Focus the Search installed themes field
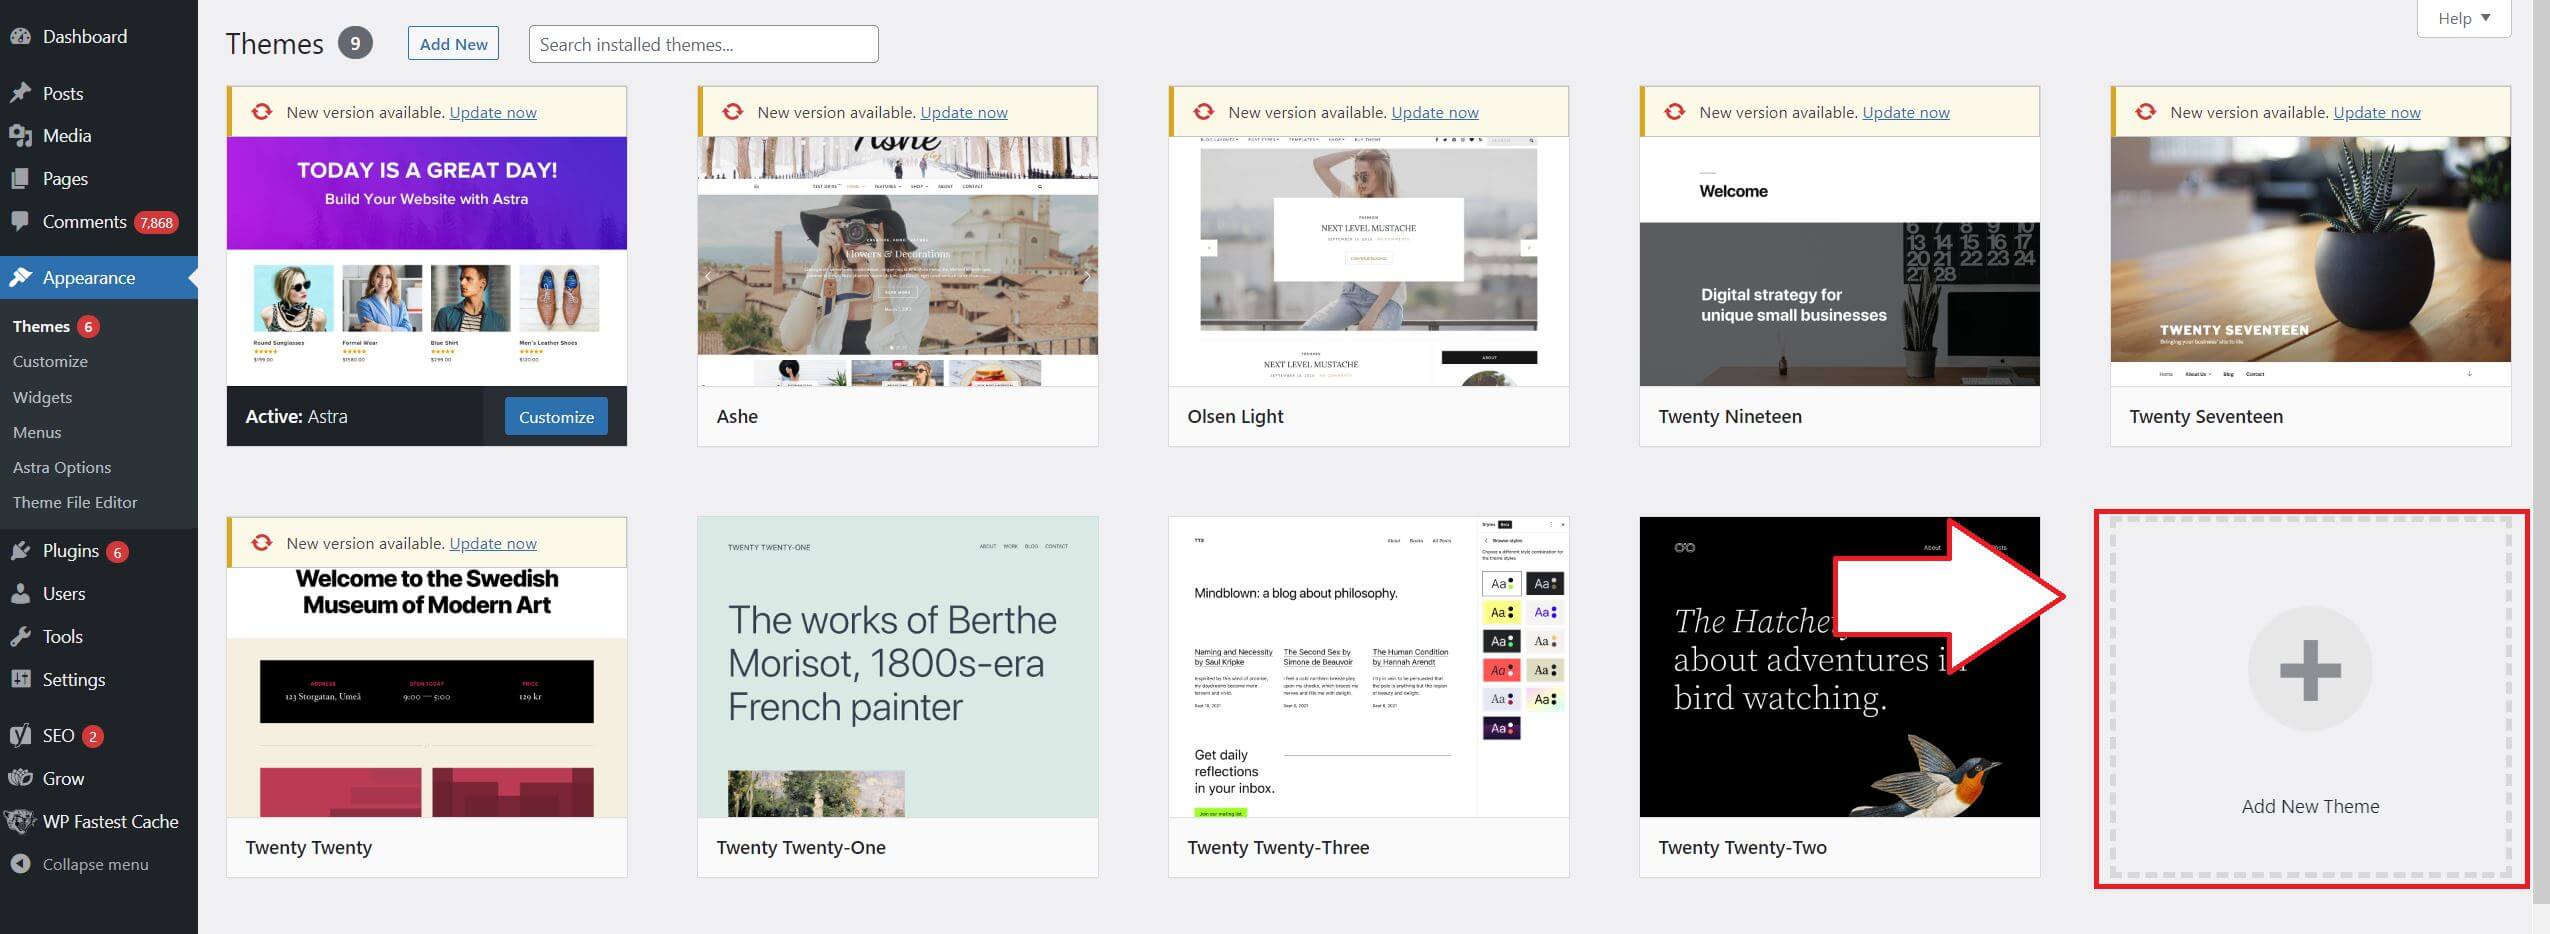This screenshot has height=934, width=2550. (x=703, y=44)
